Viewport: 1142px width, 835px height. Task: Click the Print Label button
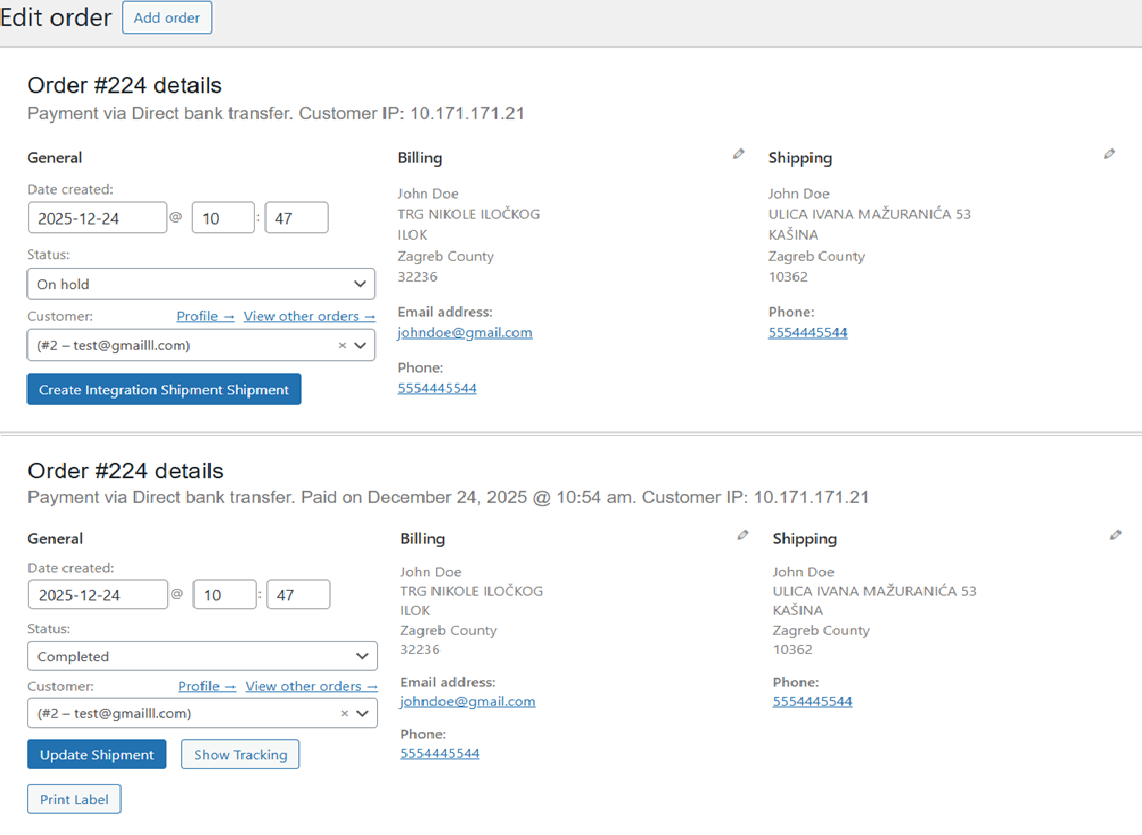click(x=73, y=798)
